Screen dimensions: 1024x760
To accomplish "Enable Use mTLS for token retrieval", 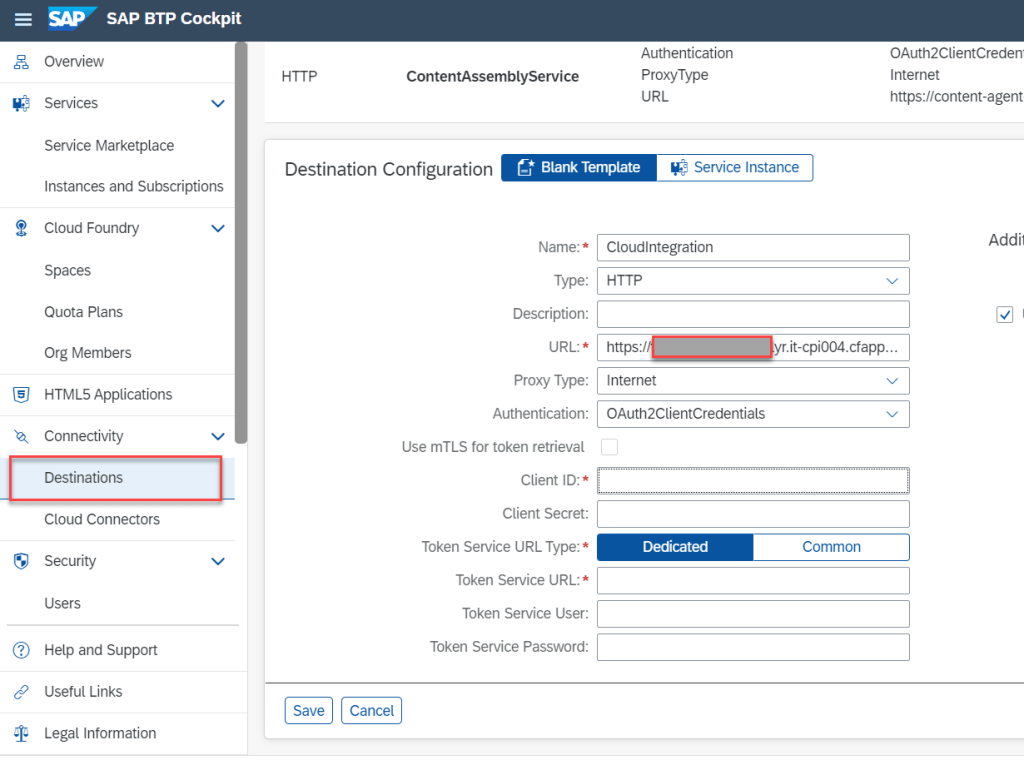I will [609, 447].
